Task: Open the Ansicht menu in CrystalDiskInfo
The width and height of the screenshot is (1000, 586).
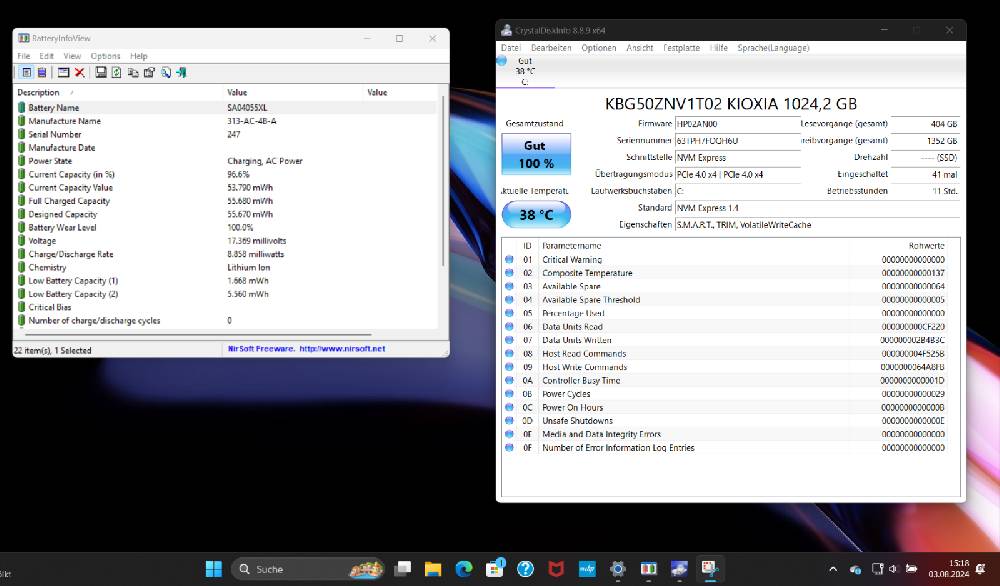Action: [x=640, y=48]
